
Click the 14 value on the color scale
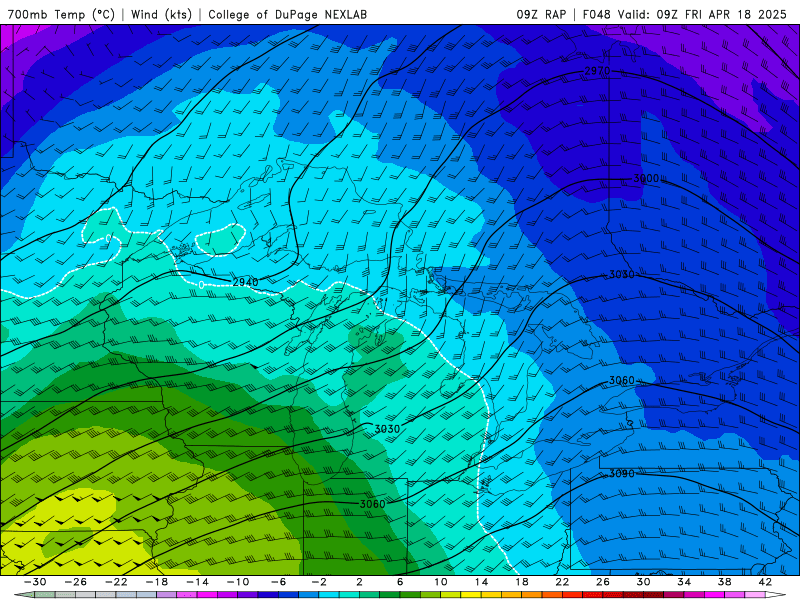481,582
